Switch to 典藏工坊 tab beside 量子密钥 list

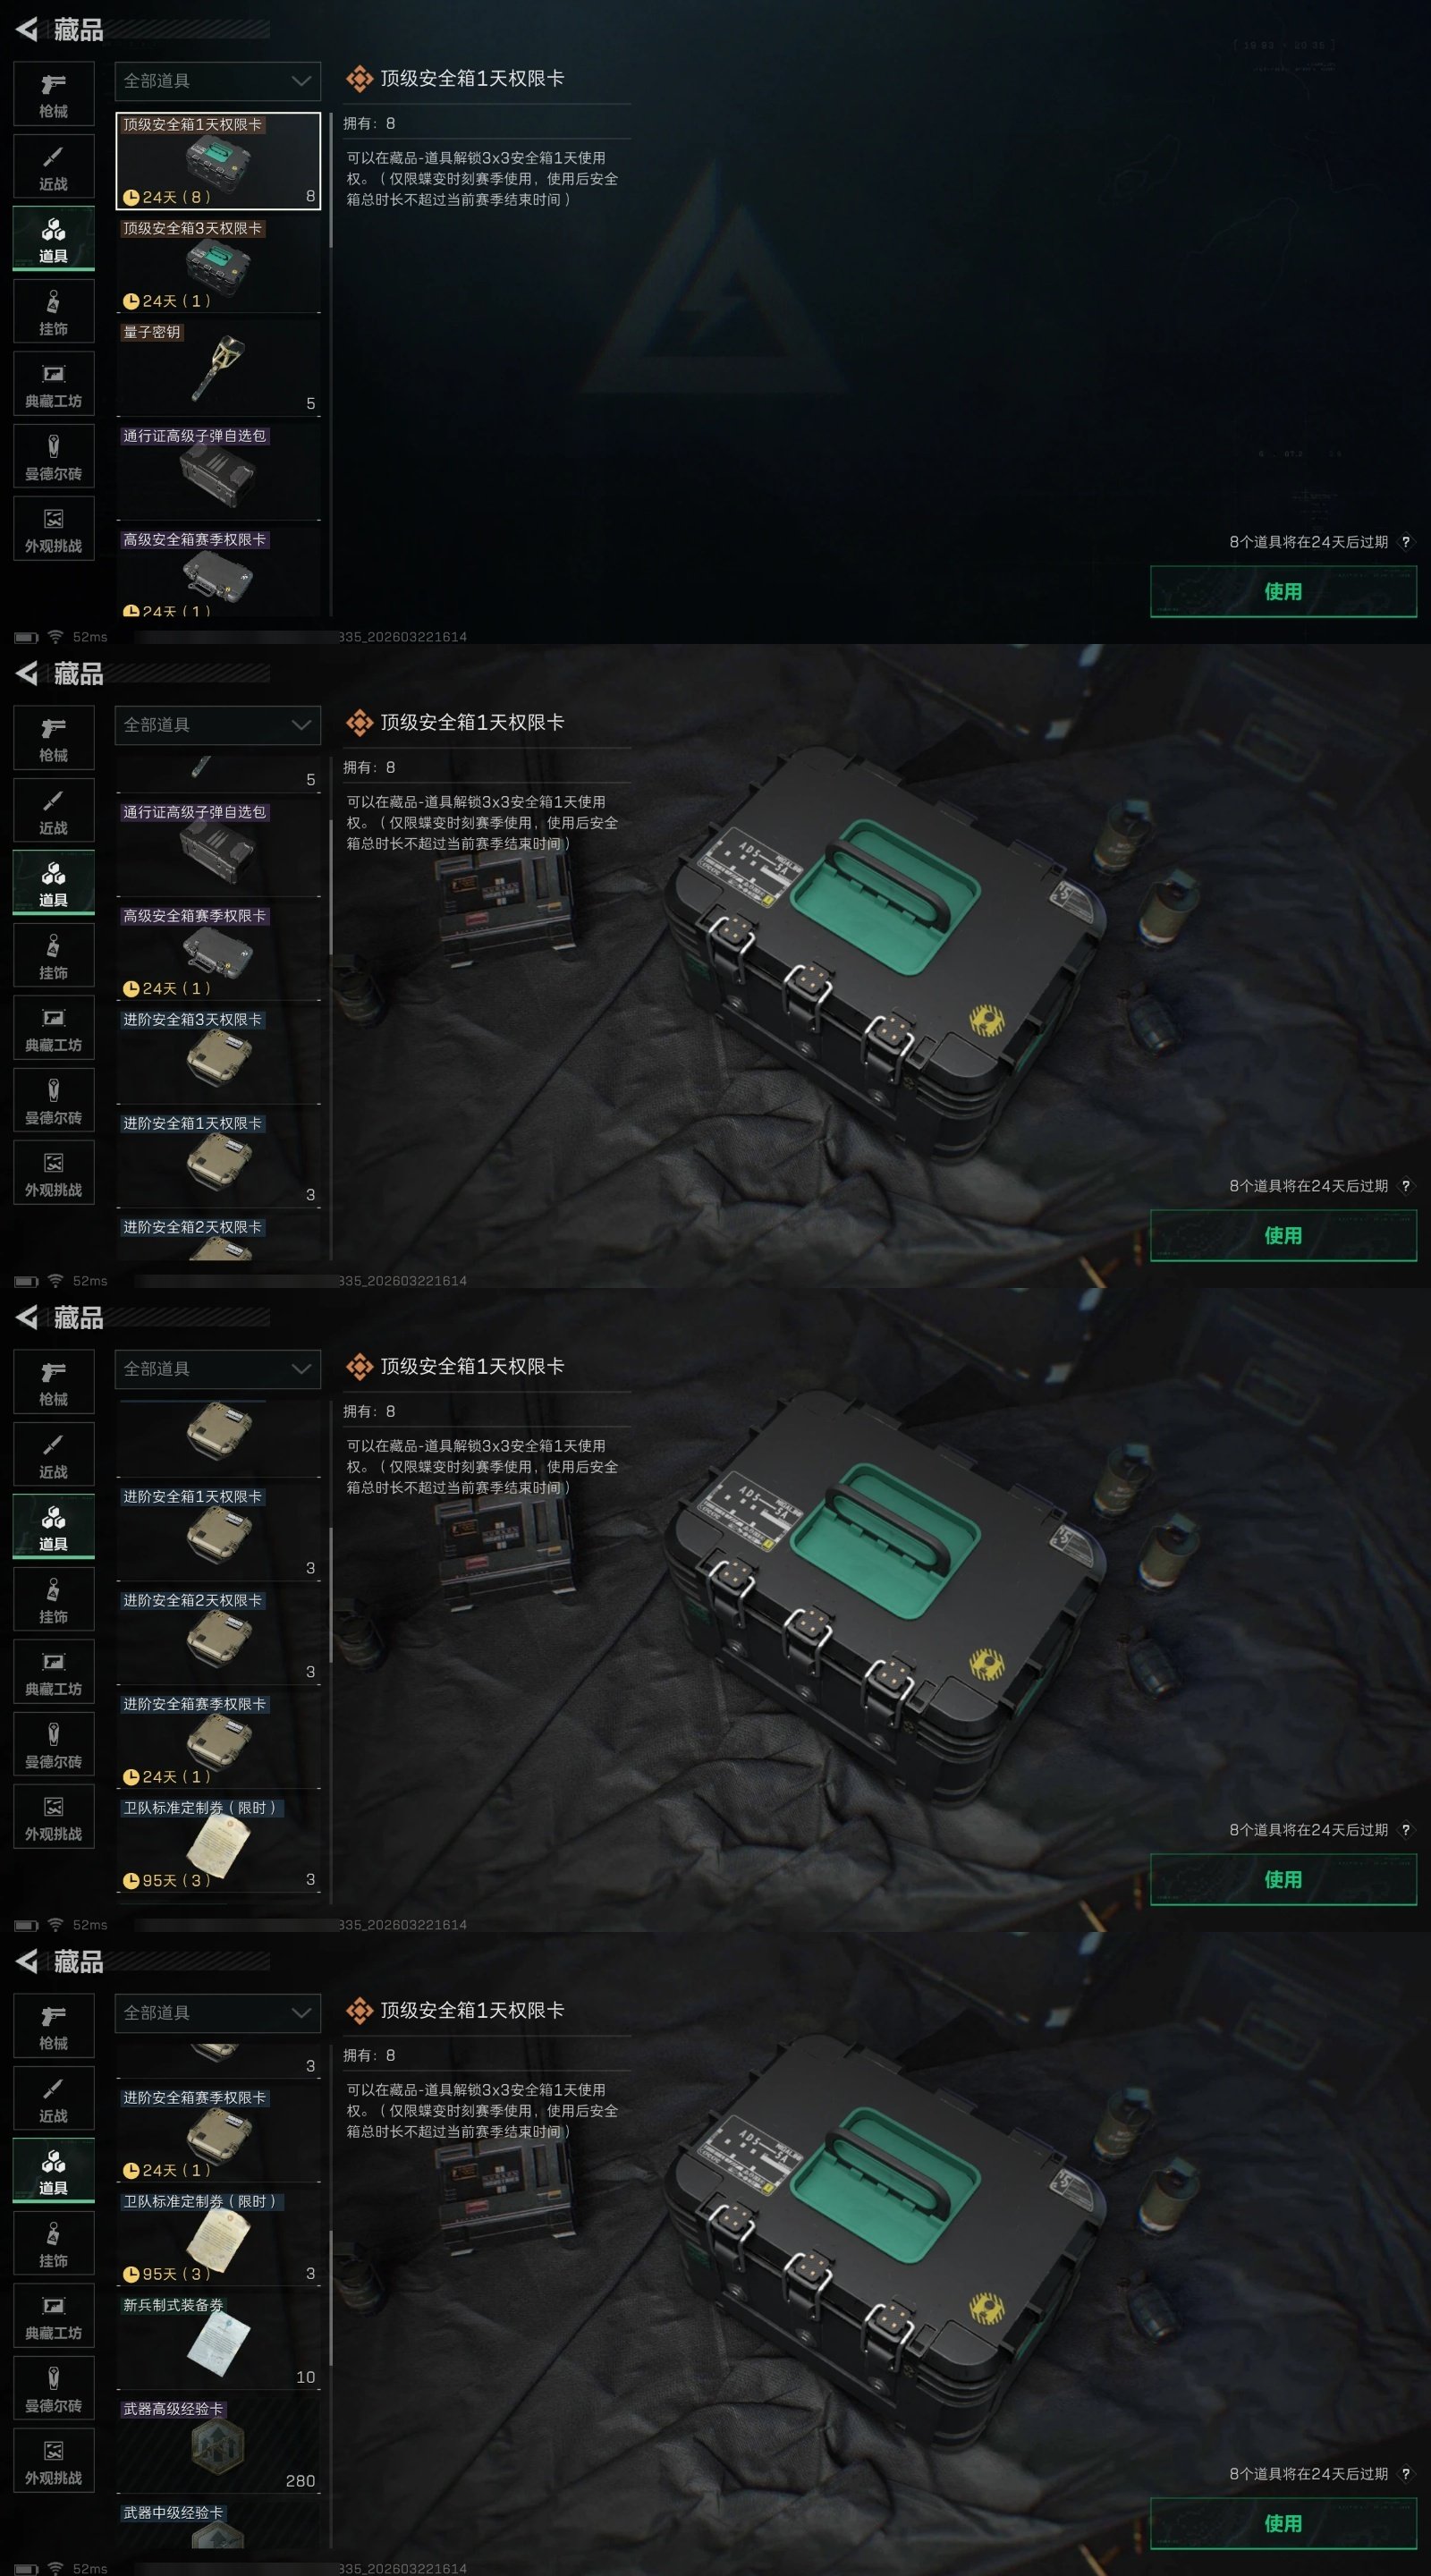[x=54, y=384]
